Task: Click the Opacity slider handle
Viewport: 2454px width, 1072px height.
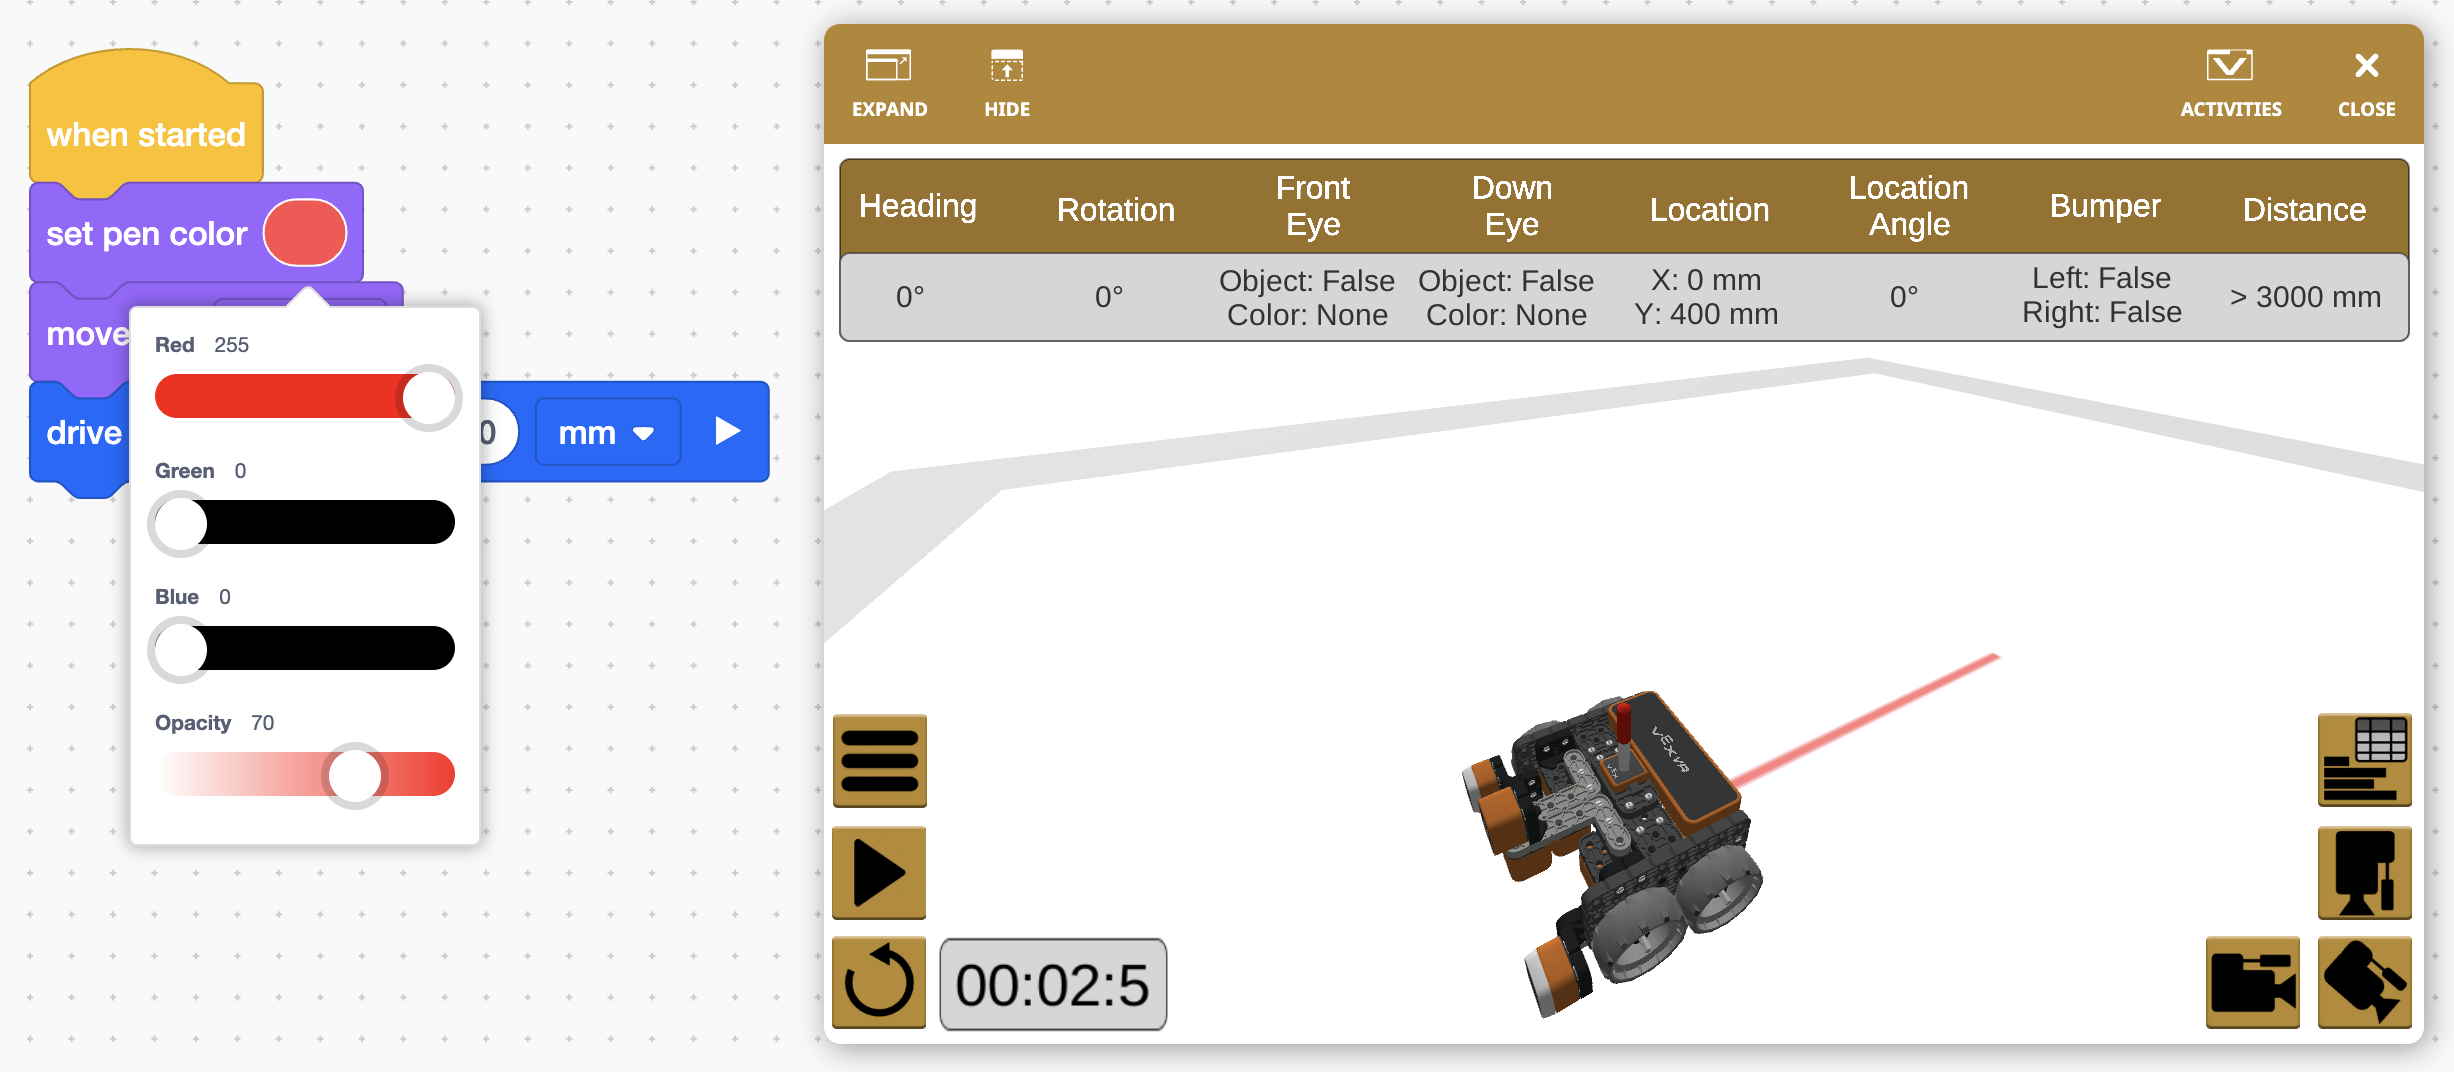Action: pyautogui.click(x=354, y=774)
